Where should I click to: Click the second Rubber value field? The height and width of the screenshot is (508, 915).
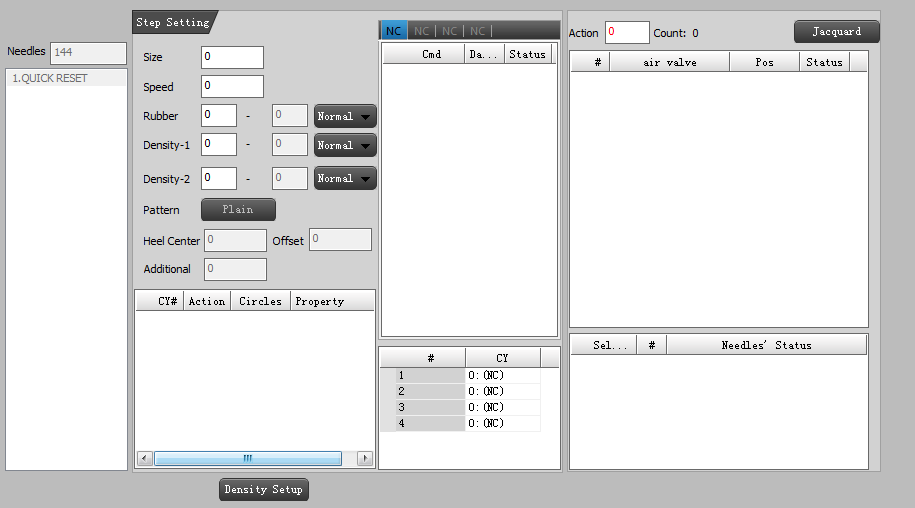click(x=289, y=115)
